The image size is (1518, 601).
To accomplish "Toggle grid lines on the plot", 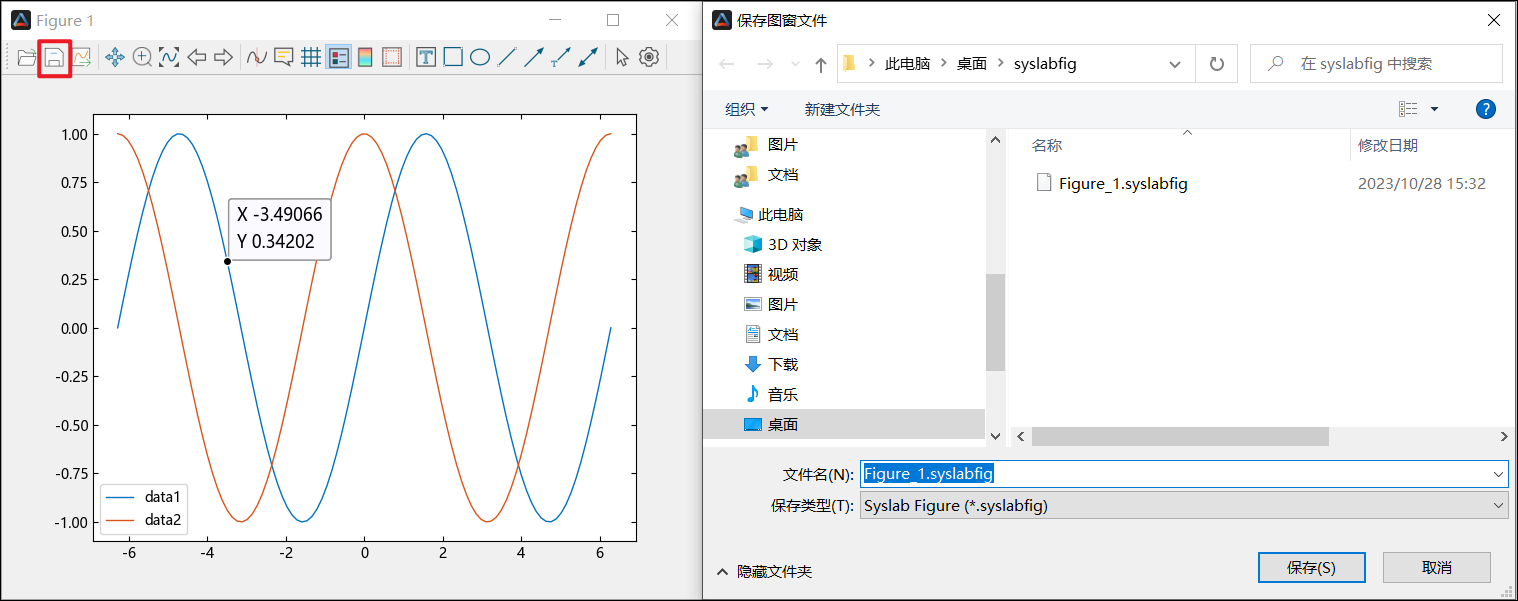I will (311, 58).
